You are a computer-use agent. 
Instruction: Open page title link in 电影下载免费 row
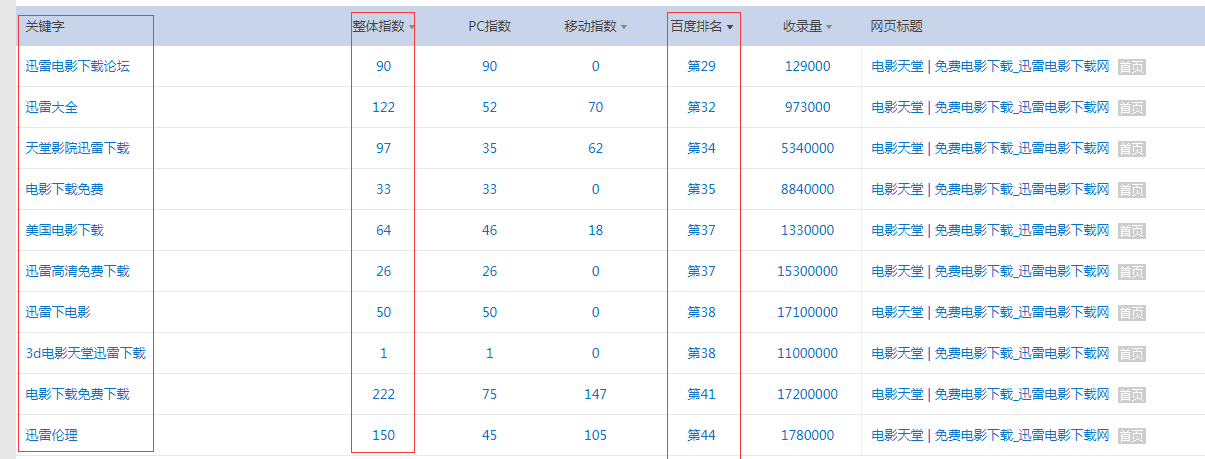click(990, 189)
